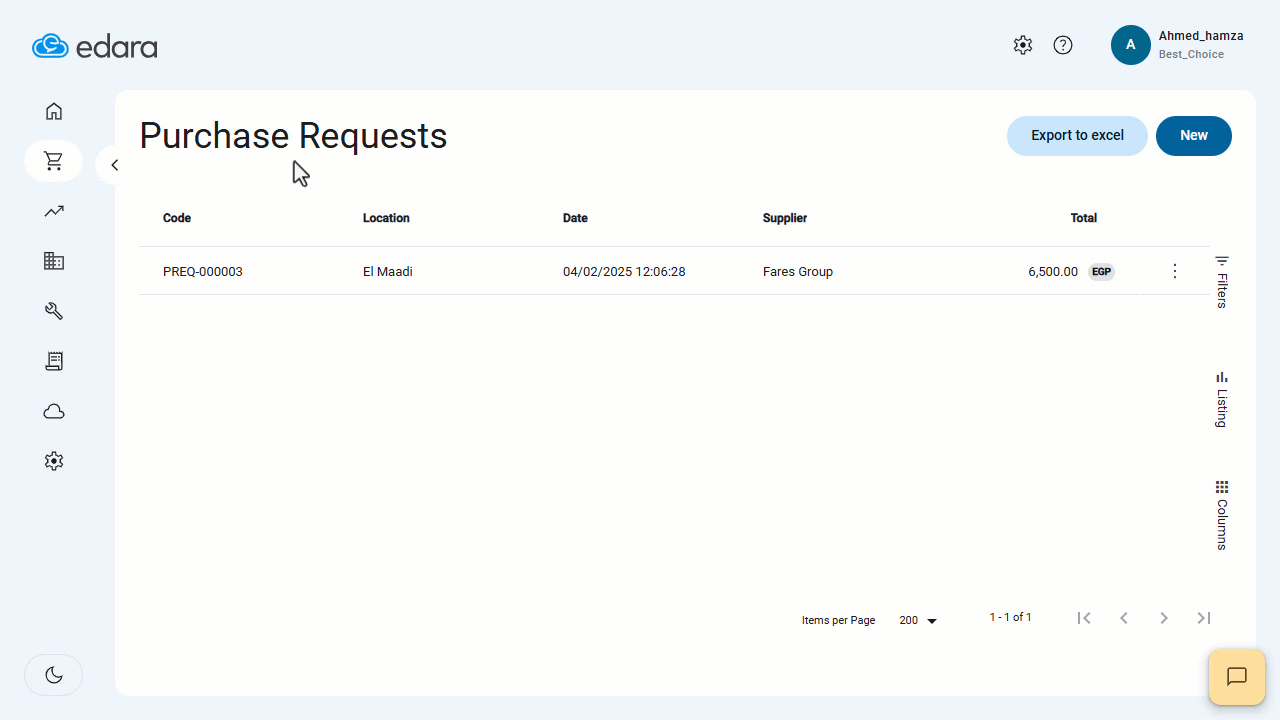Open row actions menu for PREQ-000003

(1175, 271)
